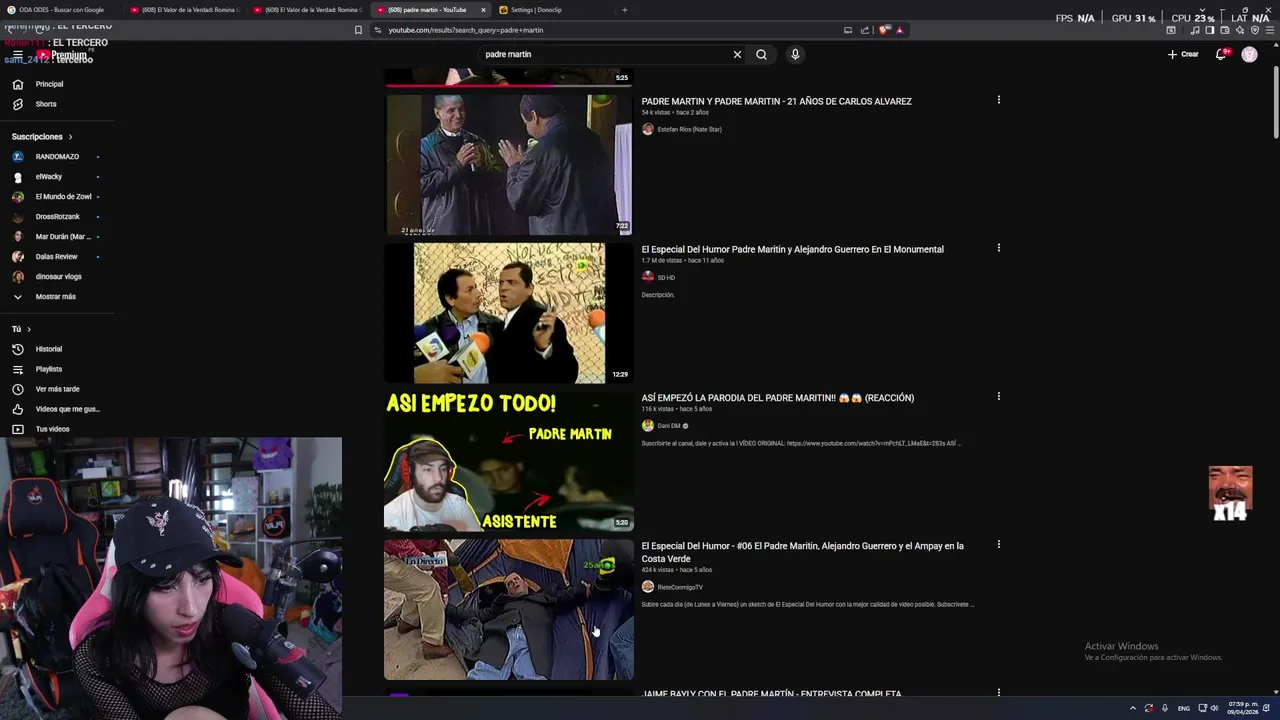Open the media control music-note icon
Screen dimensions: 1280x720
pyautogui.click(x=1194, y=30)
